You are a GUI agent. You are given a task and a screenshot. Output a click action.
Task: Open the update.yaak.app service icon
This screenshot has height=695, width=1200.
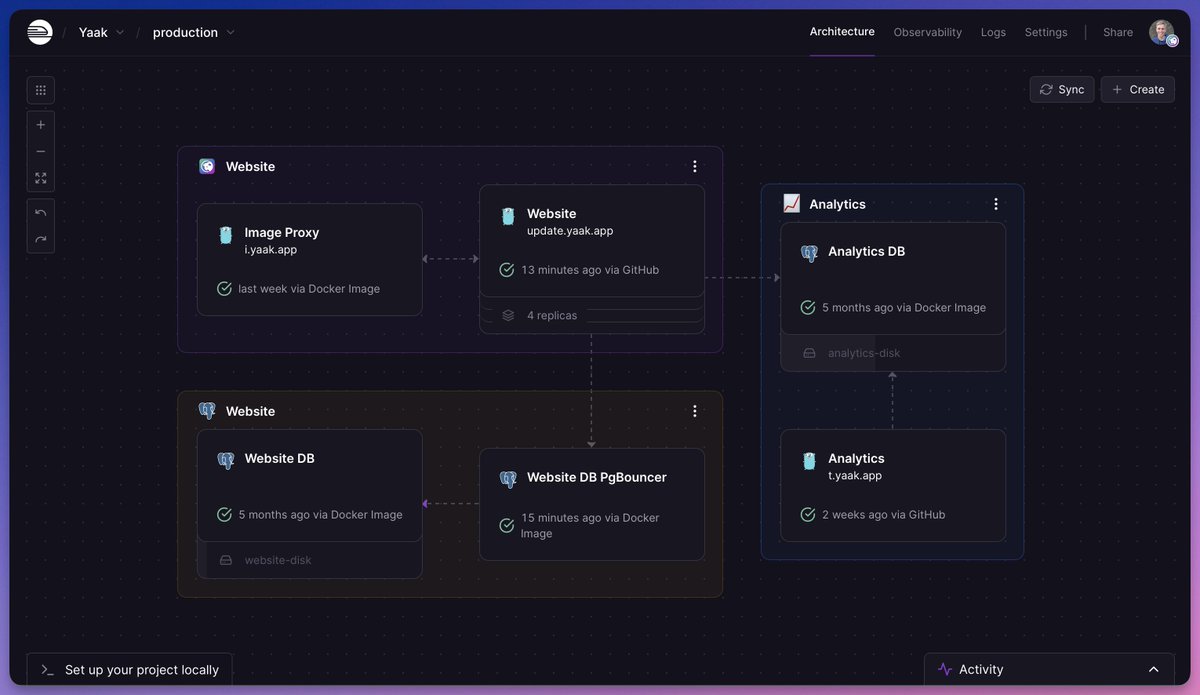tap(508, 216)
